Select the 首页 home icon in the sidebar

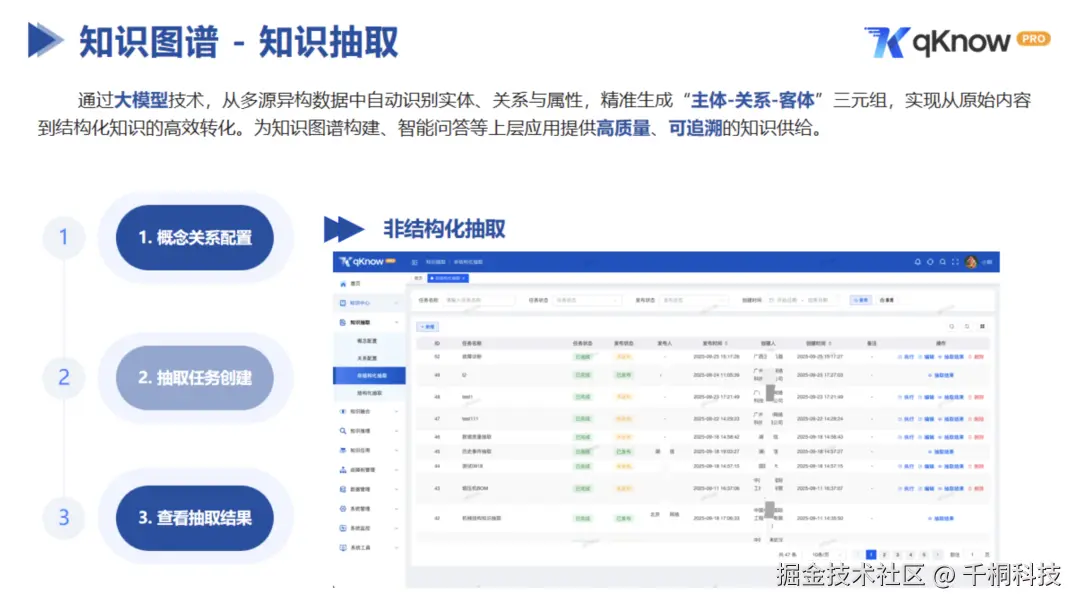pos(343,284)
